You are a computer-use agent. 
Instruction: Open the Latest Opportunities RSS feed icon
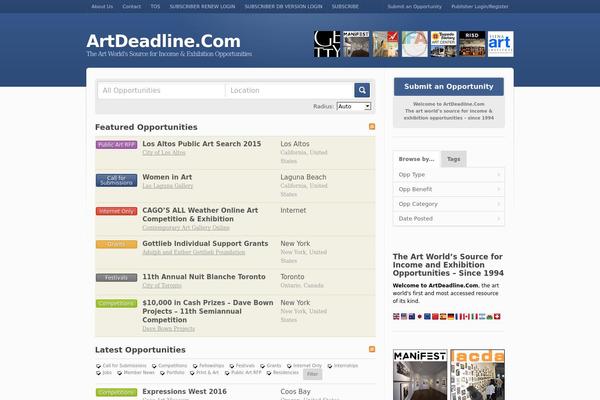[x=372, y=349]
